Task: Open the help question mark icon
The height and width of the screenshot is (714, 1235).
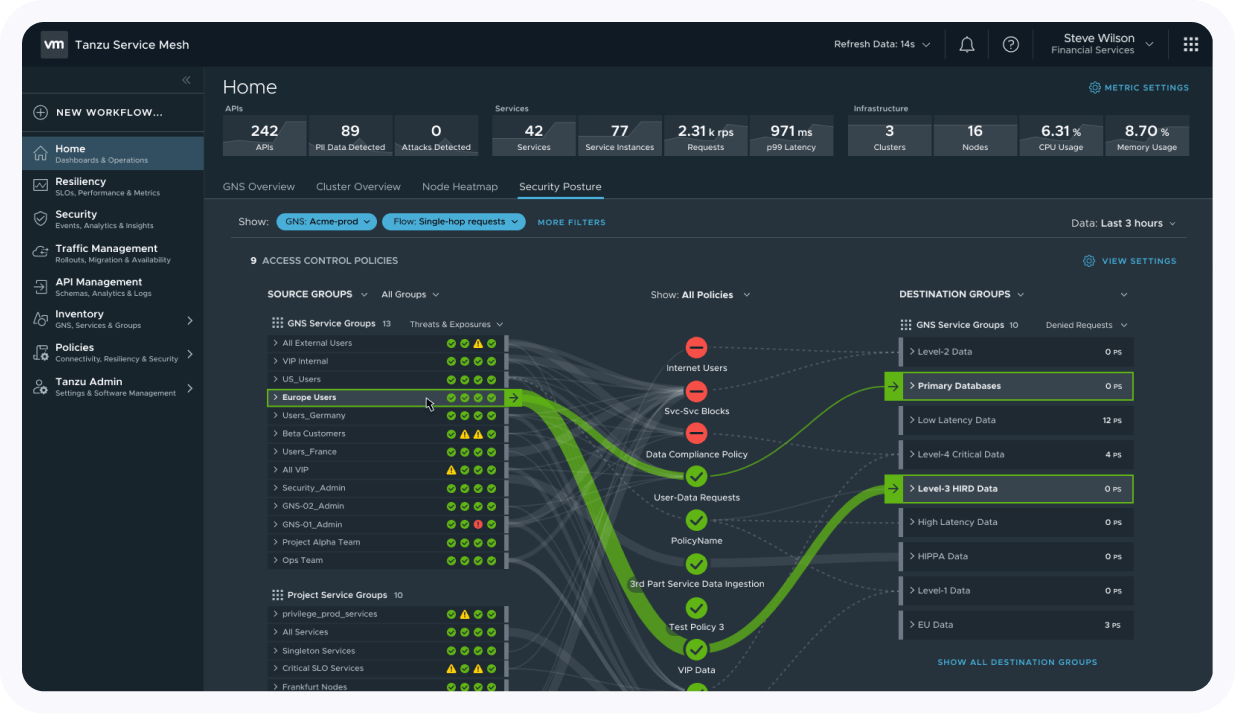Action: click(1011, 45)
